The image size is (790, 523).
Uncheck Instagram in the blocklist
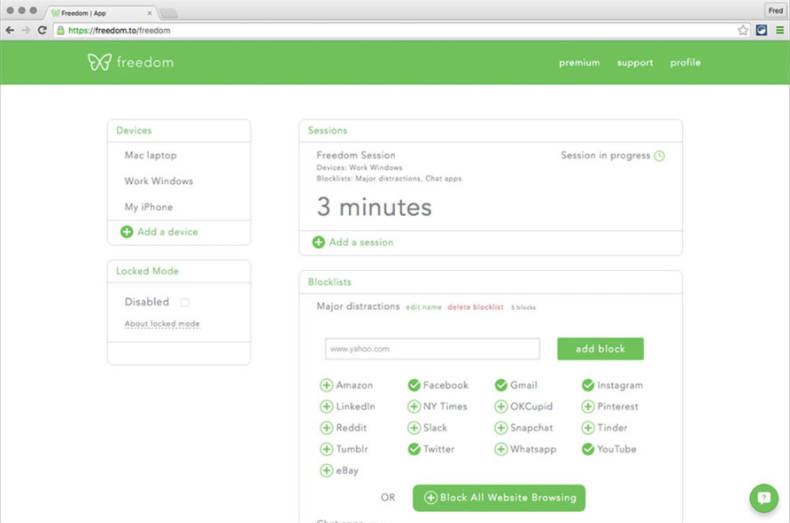pyautogui.click(x=588, y=385)
